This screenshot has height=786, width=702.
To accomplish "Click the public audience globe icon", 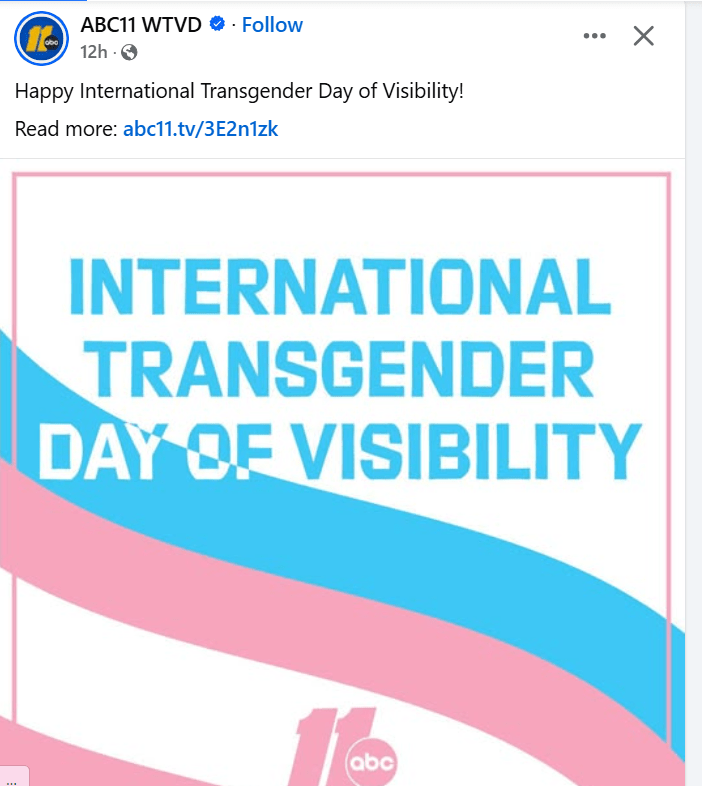I will coord(130,52).
